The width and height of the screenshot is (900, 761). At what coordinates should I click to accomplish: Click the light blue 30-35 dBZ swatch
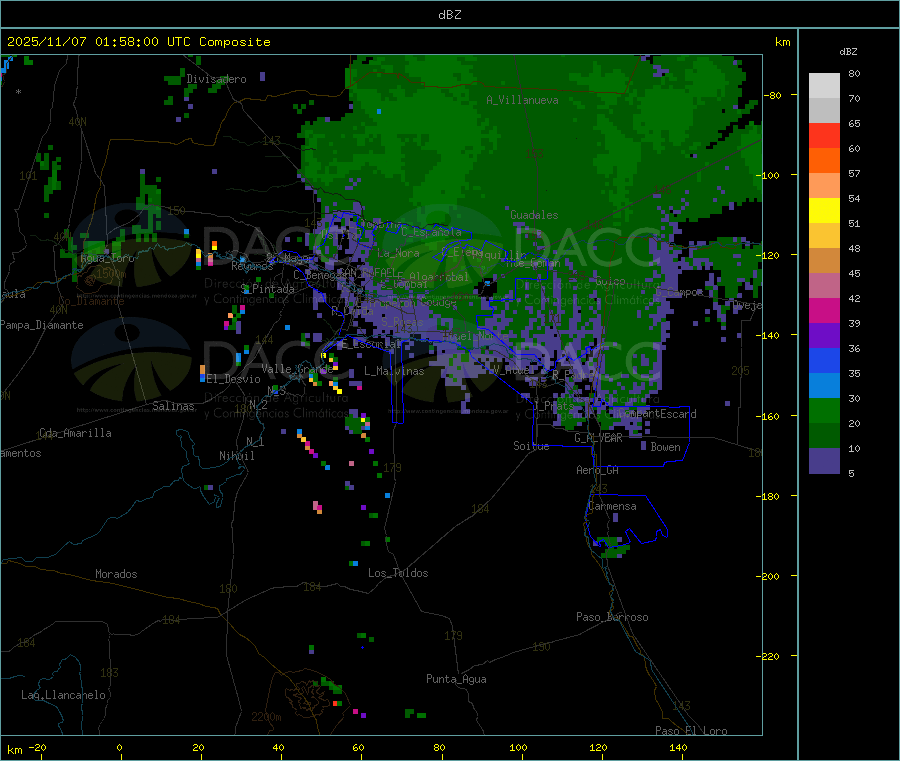pos(824,386)
